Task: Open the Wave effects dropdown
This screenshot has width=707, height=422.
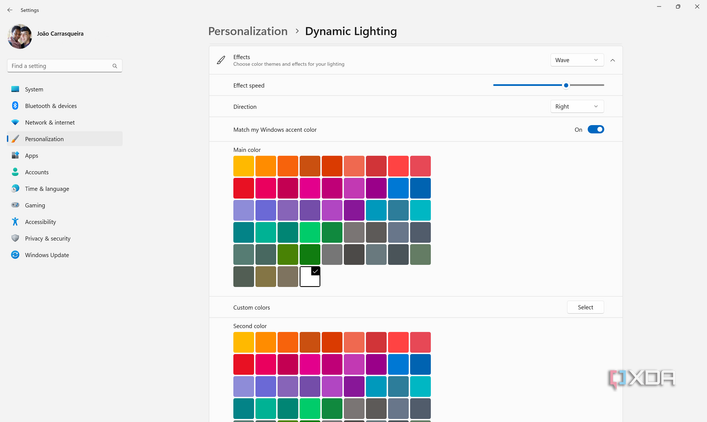Action: [x=577, y=60]
